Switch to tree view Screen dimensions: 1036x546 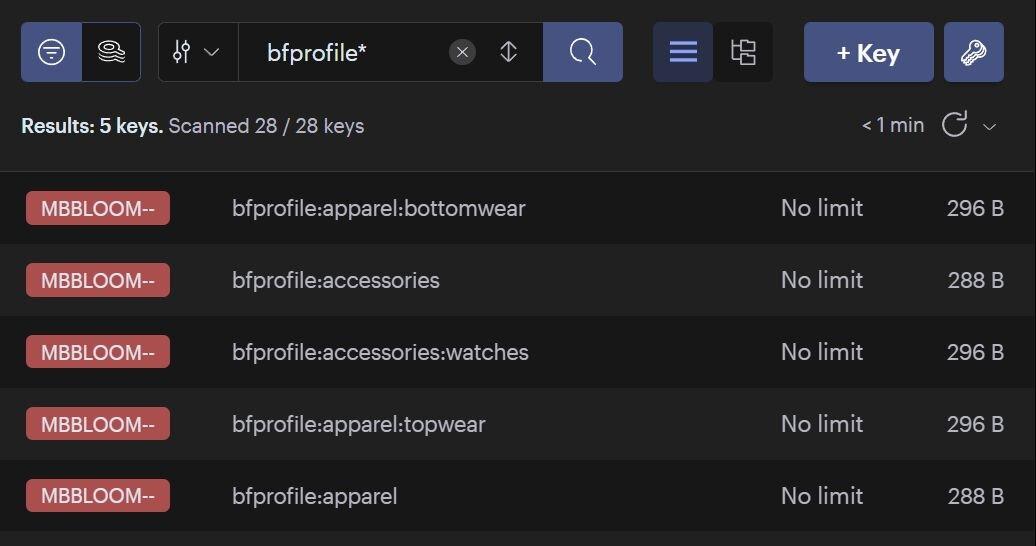pyautogui.click(x=743, y=52)
